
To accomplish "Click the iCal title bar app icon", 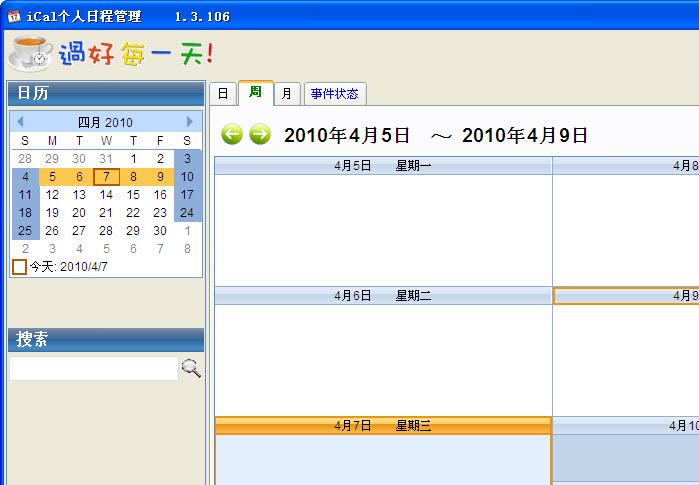I will click(12, 16).
